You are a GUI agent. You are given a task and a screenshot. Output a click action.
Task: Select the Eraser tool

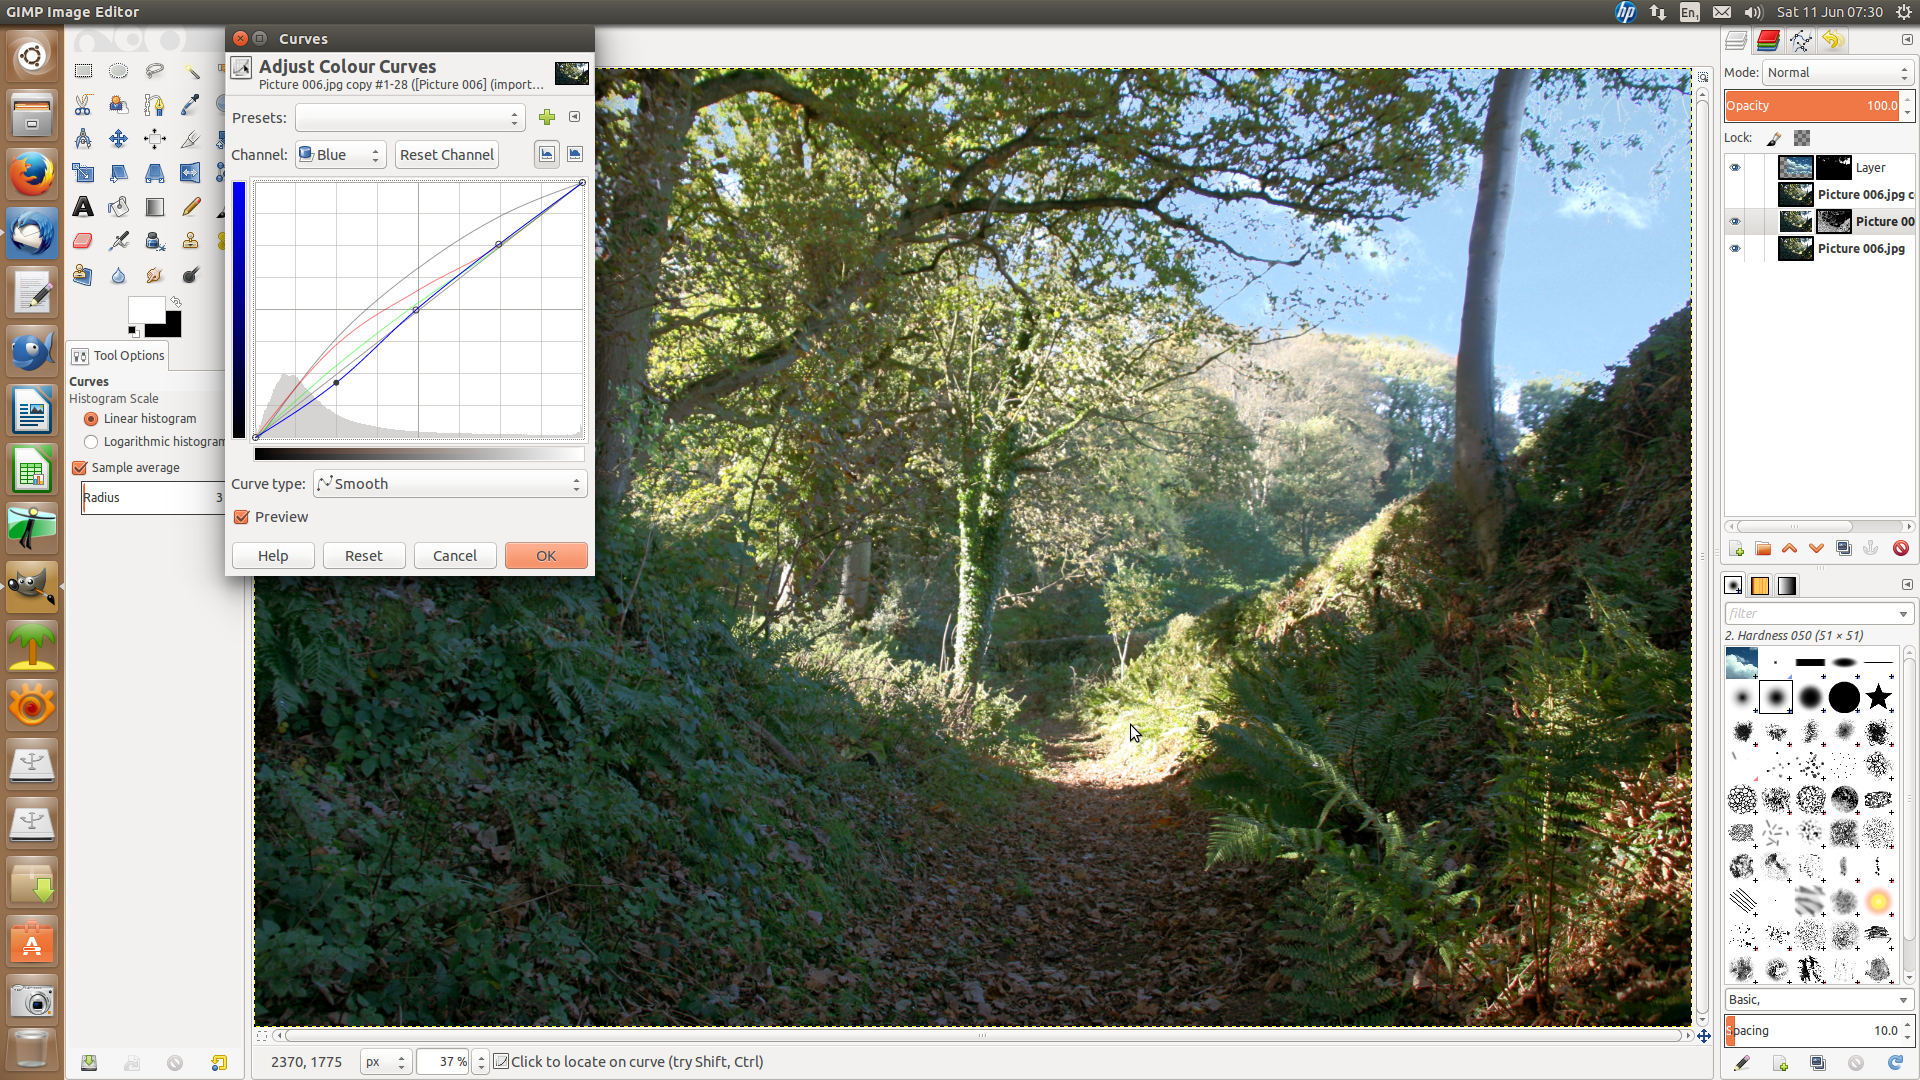(x=83, y=241)
